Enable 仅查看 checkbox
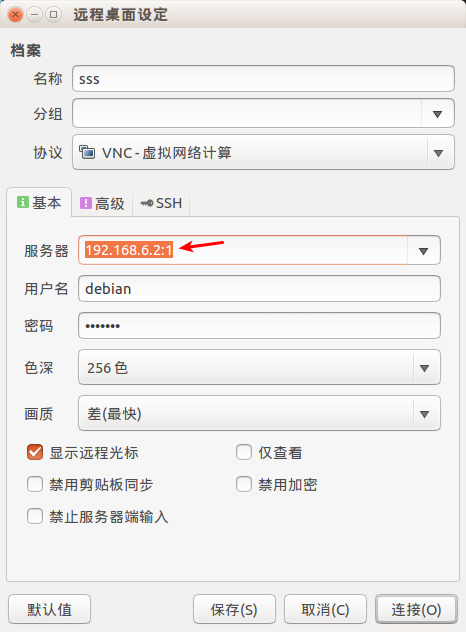The height and width of the screenshot is (632, 466). coord(244,452)
